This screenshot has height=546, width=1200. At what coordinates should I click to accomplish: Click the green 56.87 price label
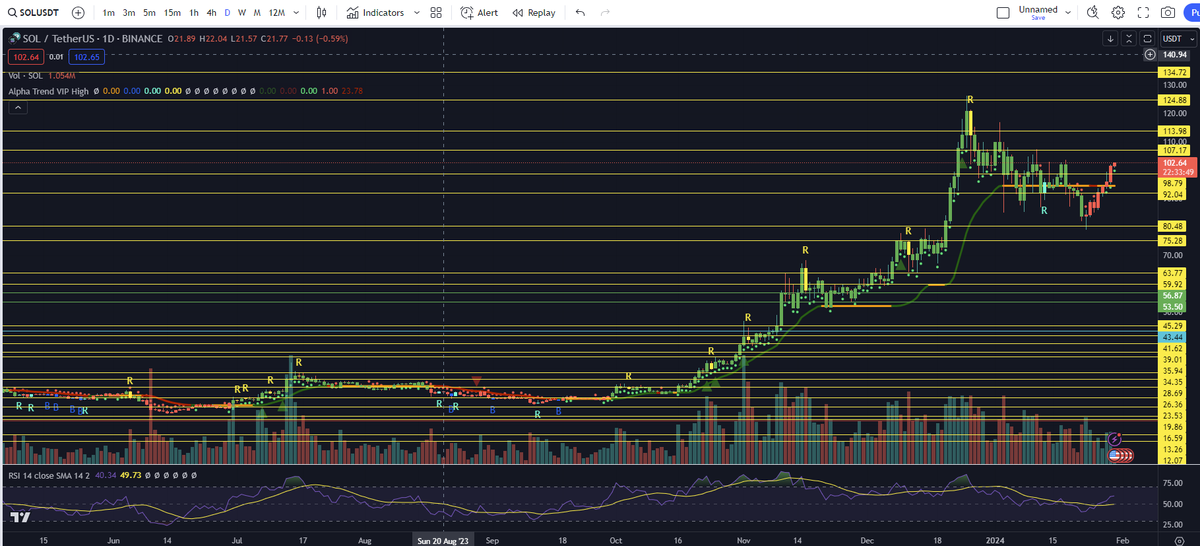point(1172,296)
